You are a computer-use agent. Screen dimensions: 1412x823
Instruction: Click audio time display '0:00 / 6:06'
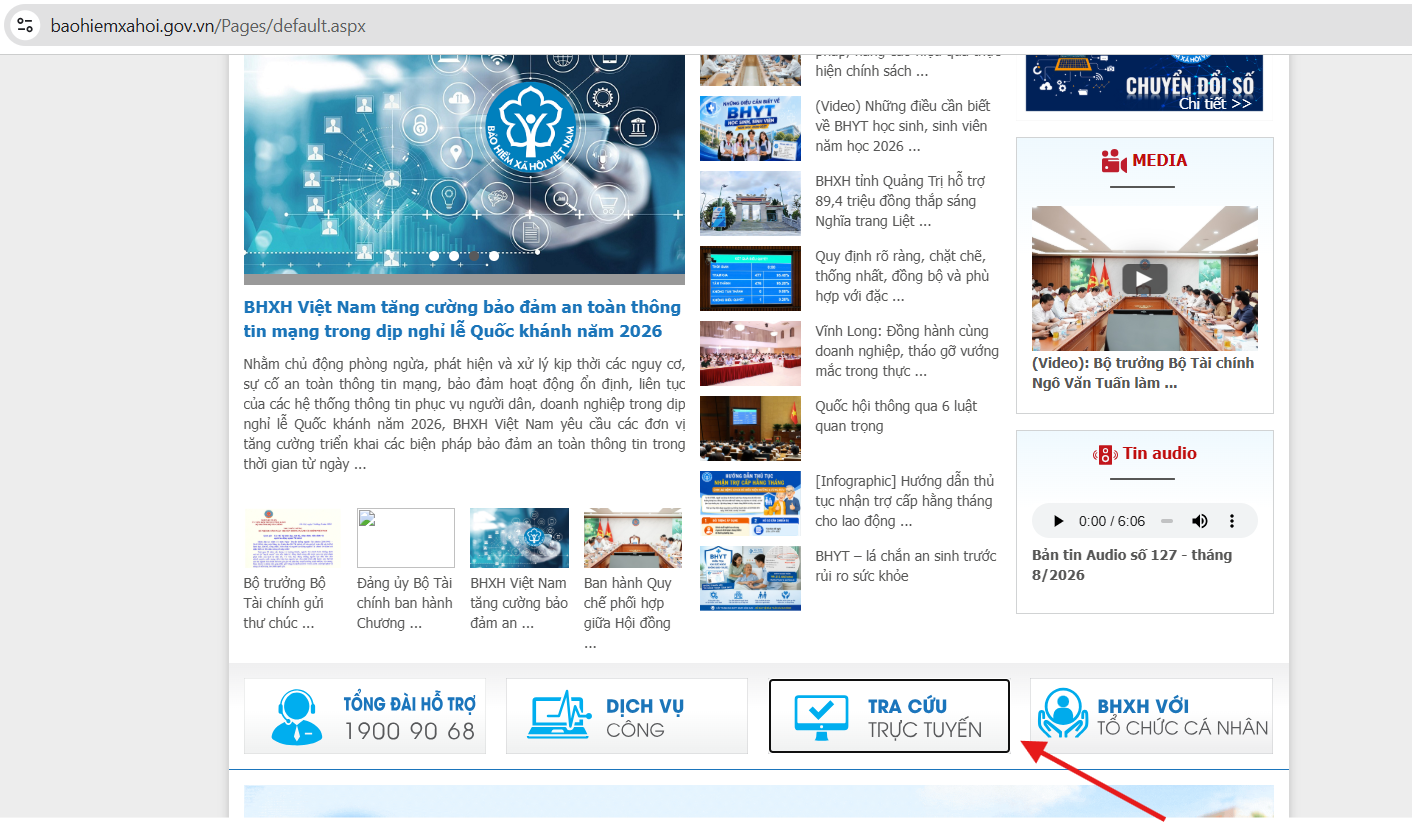coord(1112,521)
